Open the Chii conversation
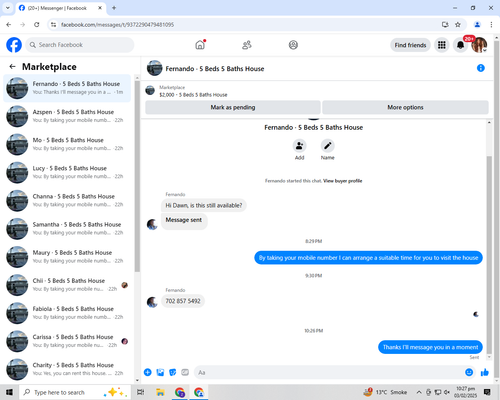Screen dimensions: 500x400 tap(67, 285)
